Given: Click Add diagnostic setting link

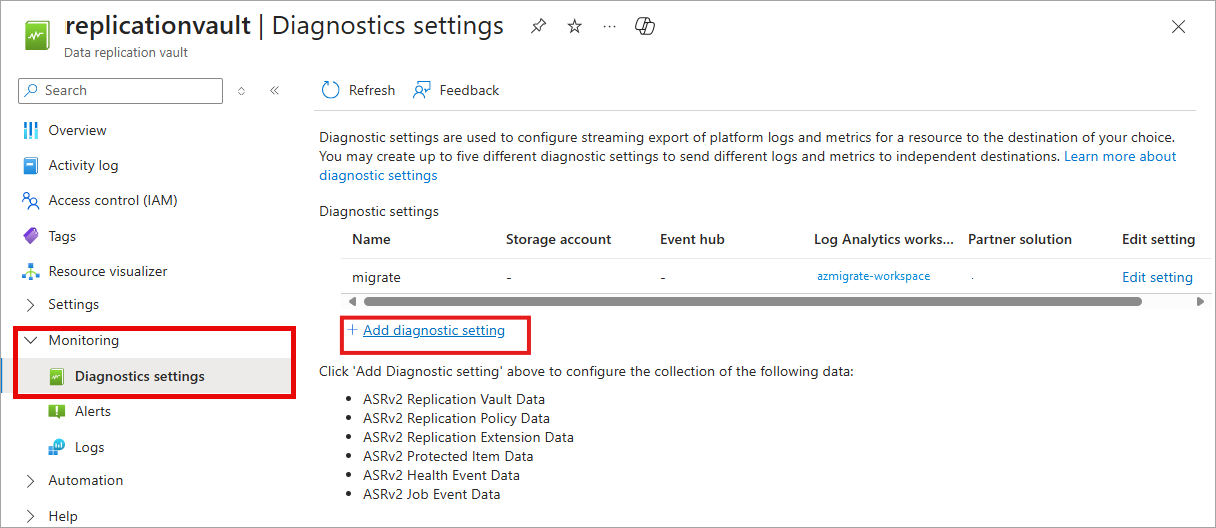Looking at the screenshot, I should pos(433,330).
